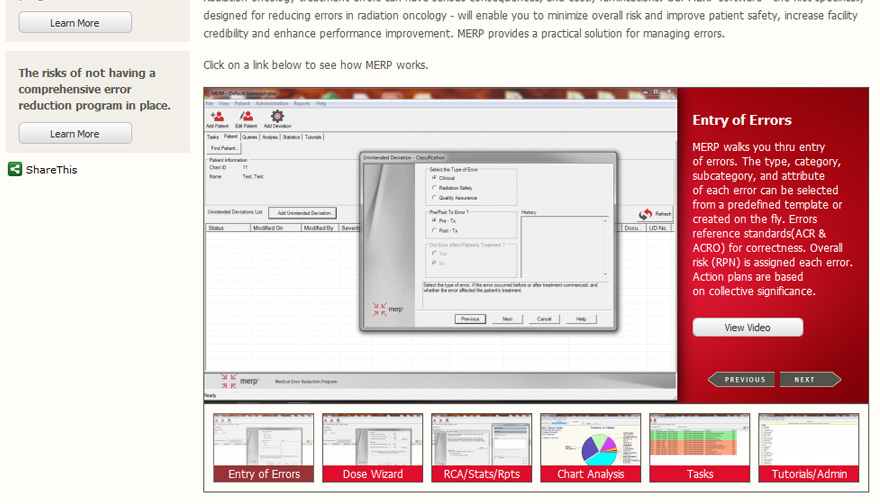
Task: Select the Quality Assurance radio option
Action: pyautogui.click(x=434, y=198)
